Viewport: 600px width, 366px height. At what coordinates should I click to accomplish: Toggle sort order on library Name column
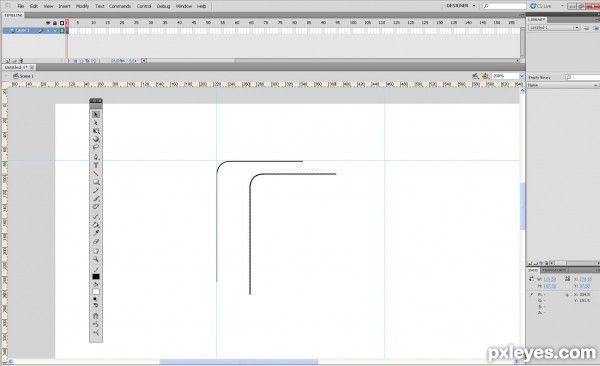(596, 85)
